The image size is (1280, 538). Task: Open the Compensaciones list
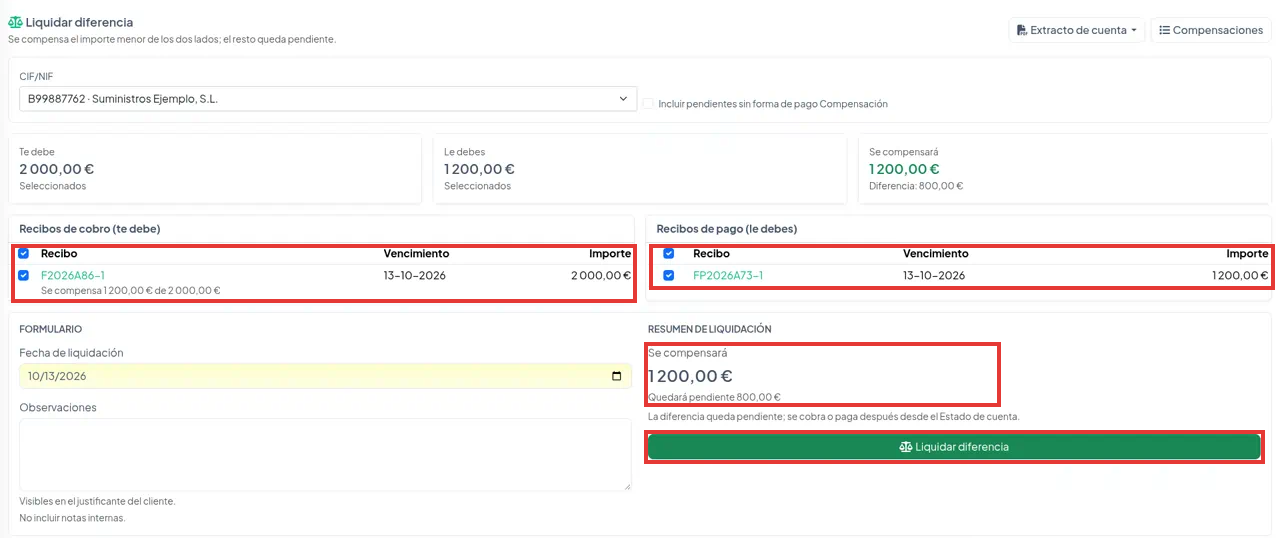coord(1210,30)
